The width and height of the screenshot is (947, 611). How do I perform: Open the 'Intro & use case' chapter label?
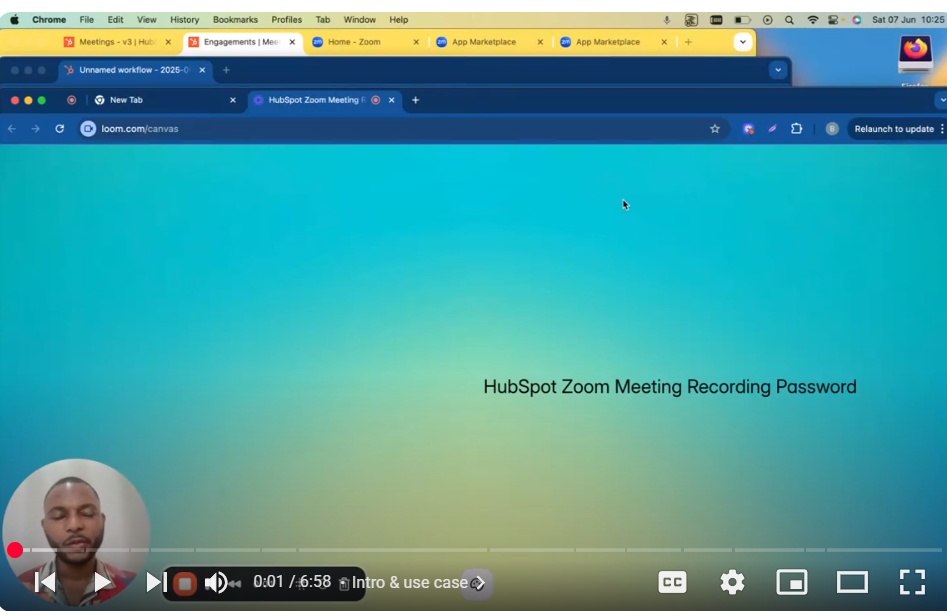coord(409,583)
